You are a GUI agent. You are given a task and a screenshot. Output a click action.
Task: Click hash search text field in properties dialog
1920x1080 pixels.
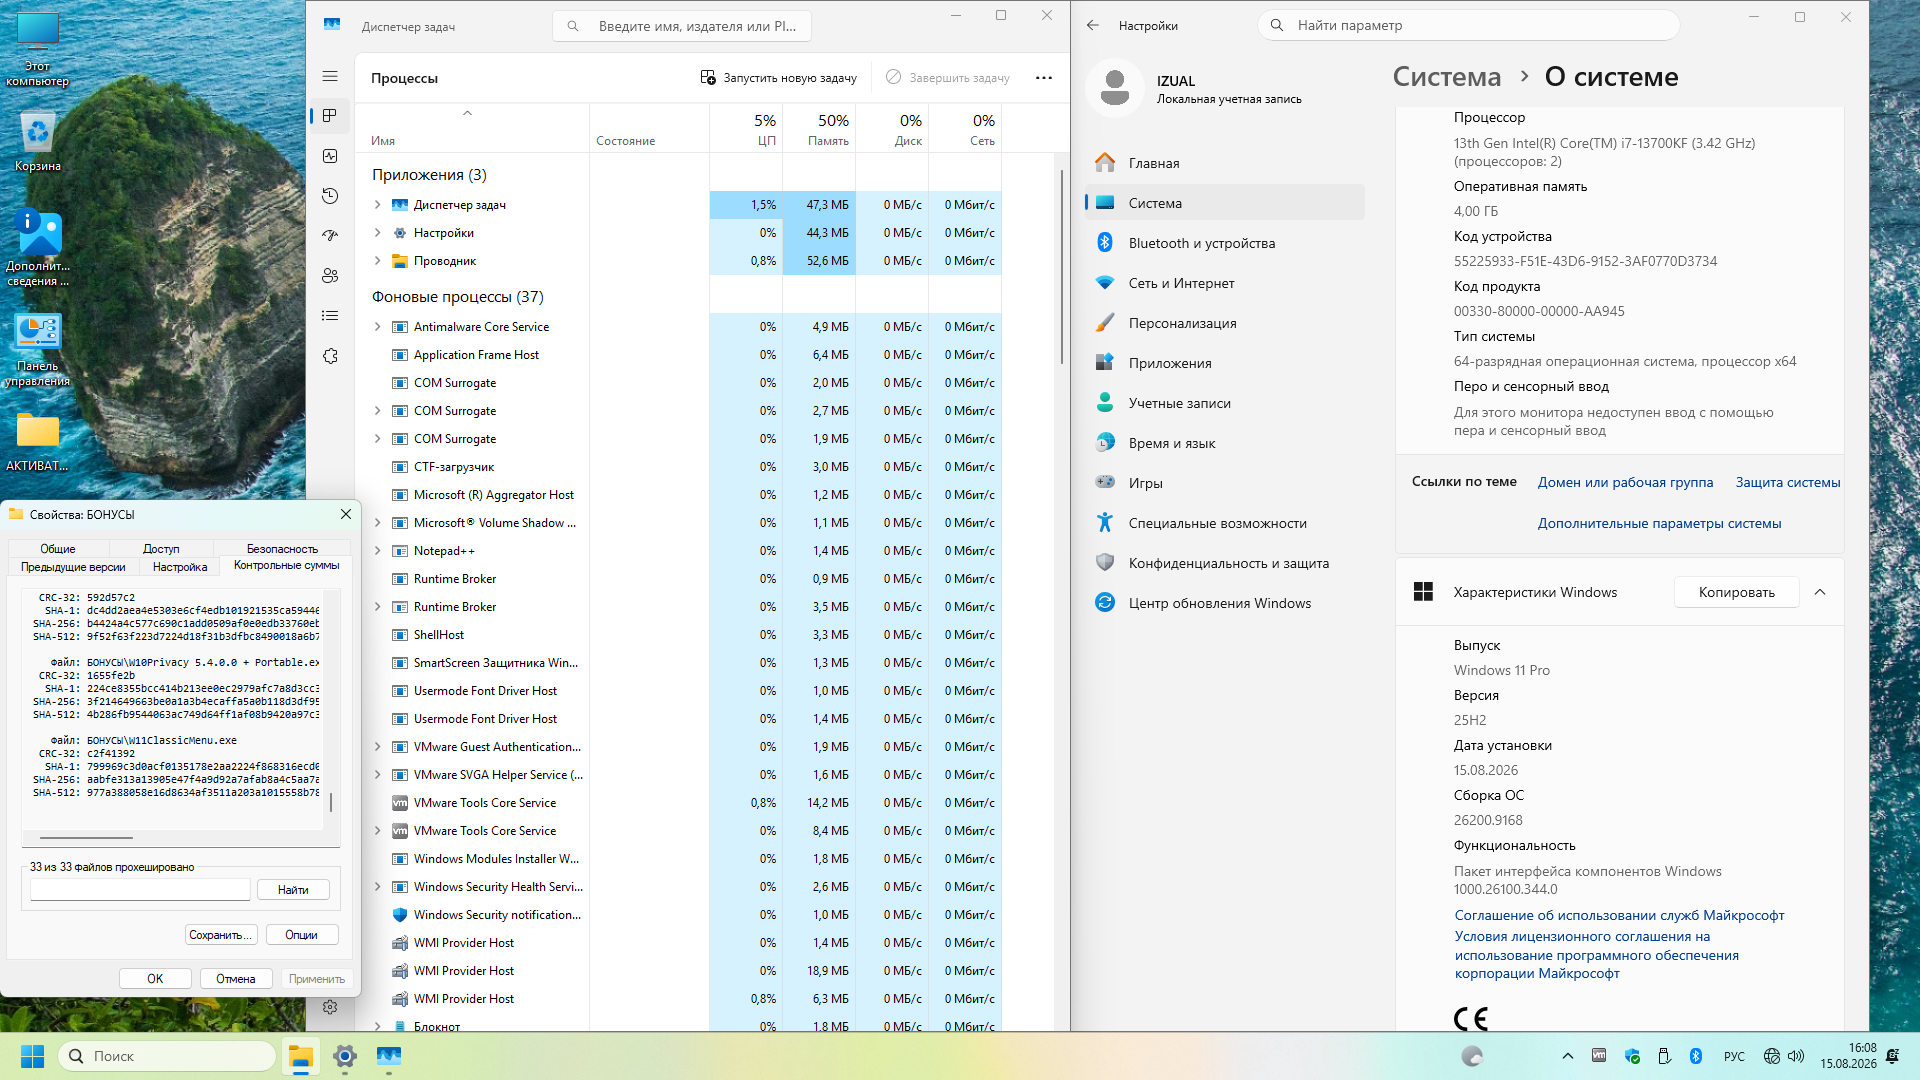(x=140, y=890)
